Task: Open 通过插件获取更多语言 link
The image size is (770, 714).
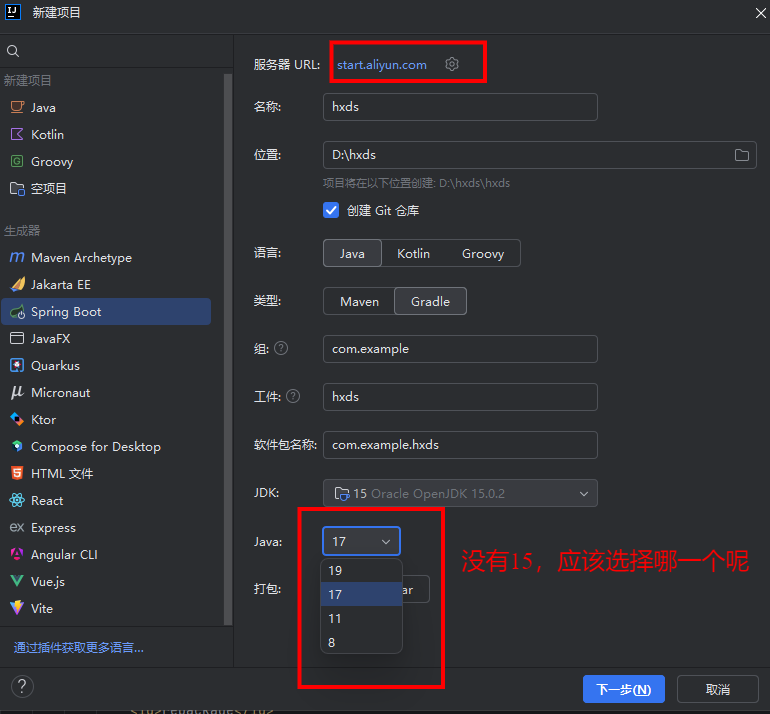Action: pyautogui.click(x=79, y=648)
